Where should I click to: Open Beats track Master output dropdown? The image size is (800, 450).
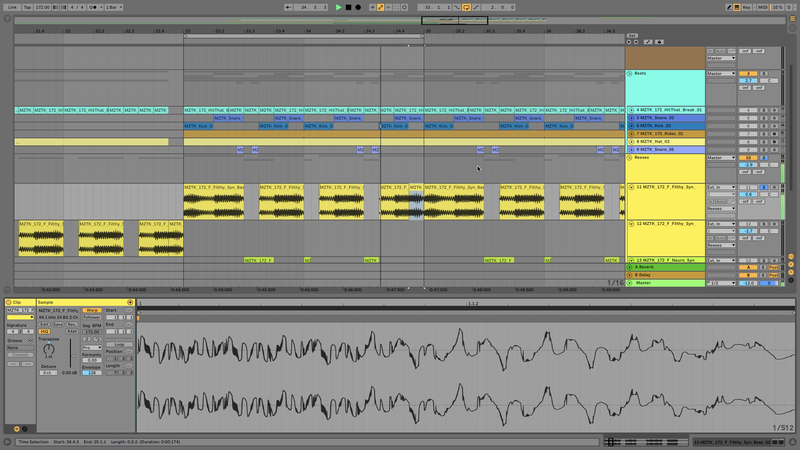click(721, 73)
